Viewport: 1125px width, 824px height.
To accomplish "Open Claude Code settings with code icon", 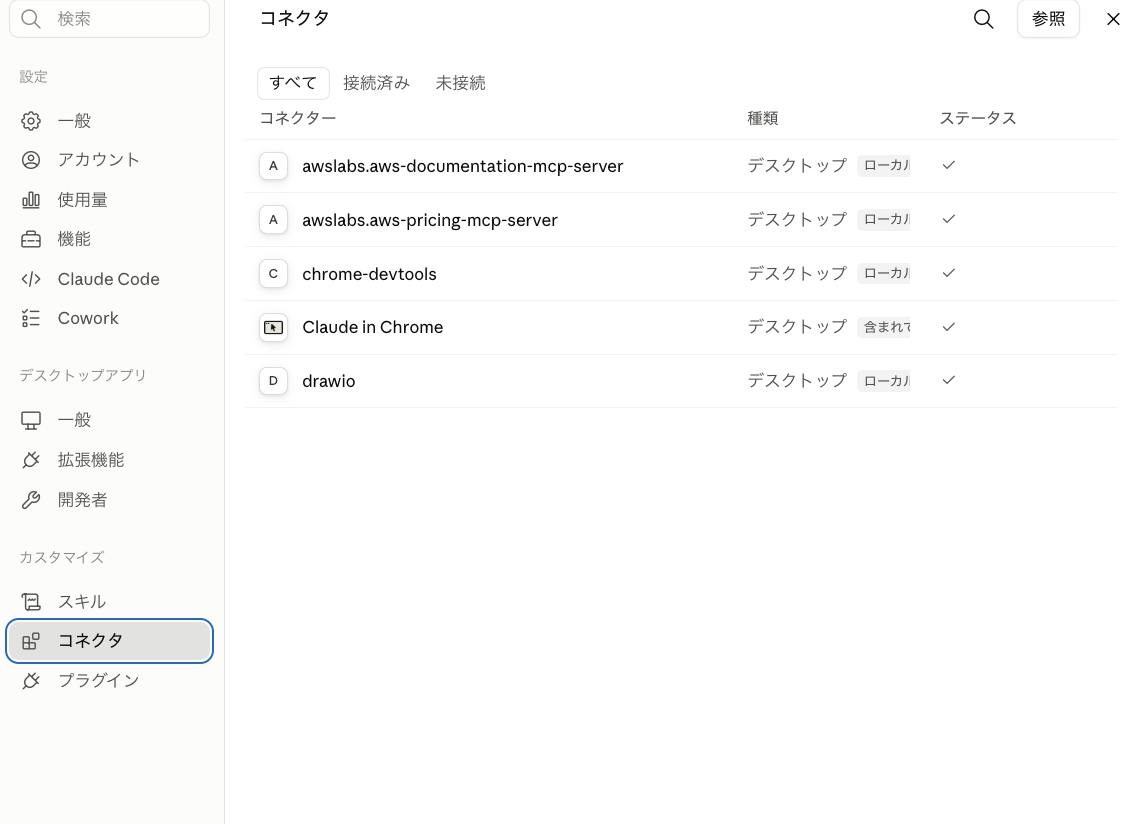I will click(109, 278).
